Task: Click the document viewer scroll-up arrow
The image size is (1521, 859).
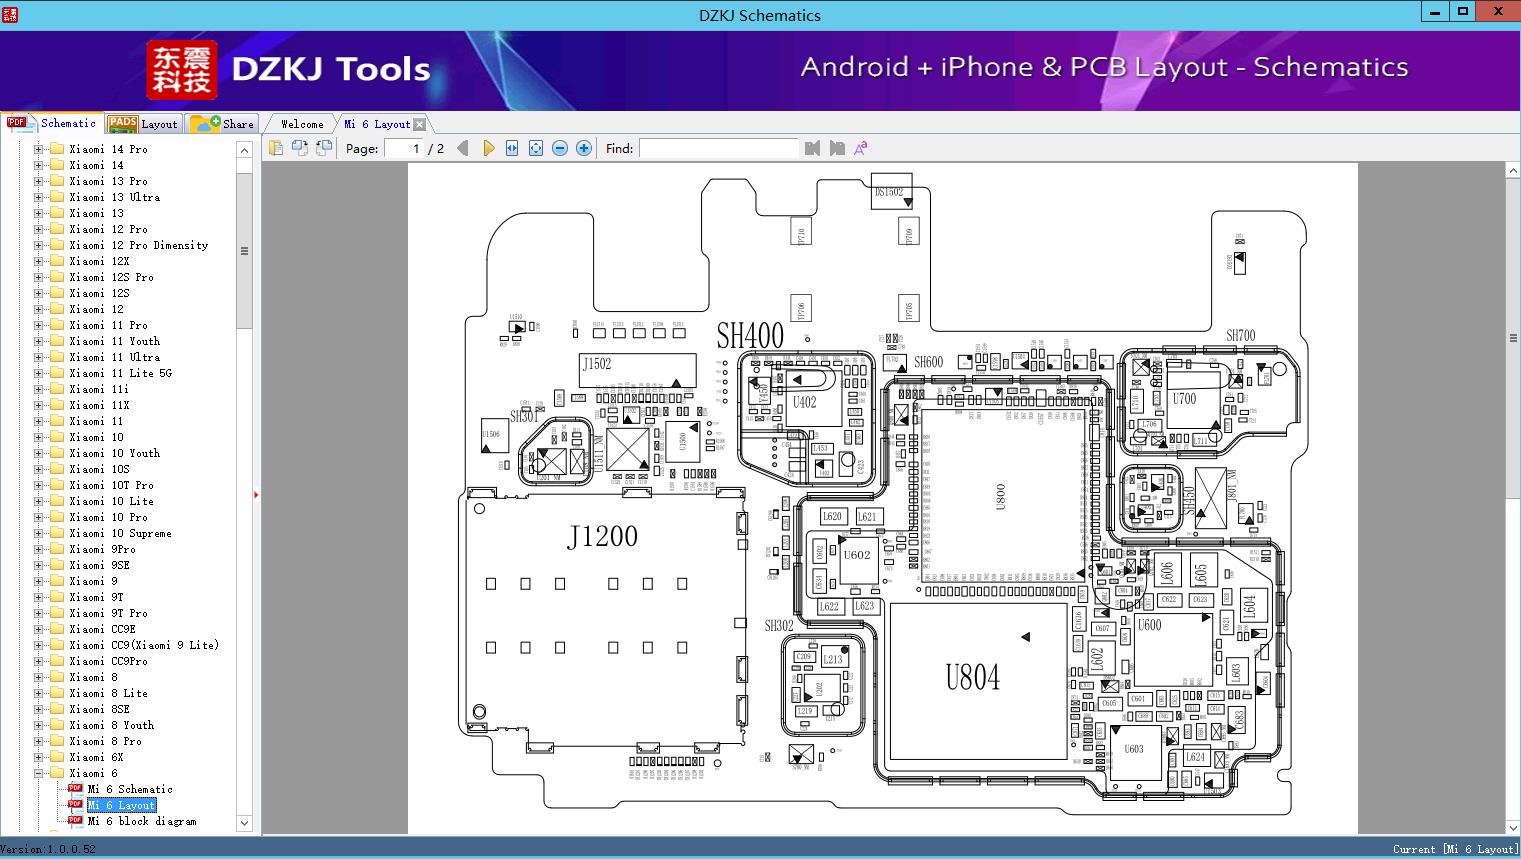Action: point(1513,171)
